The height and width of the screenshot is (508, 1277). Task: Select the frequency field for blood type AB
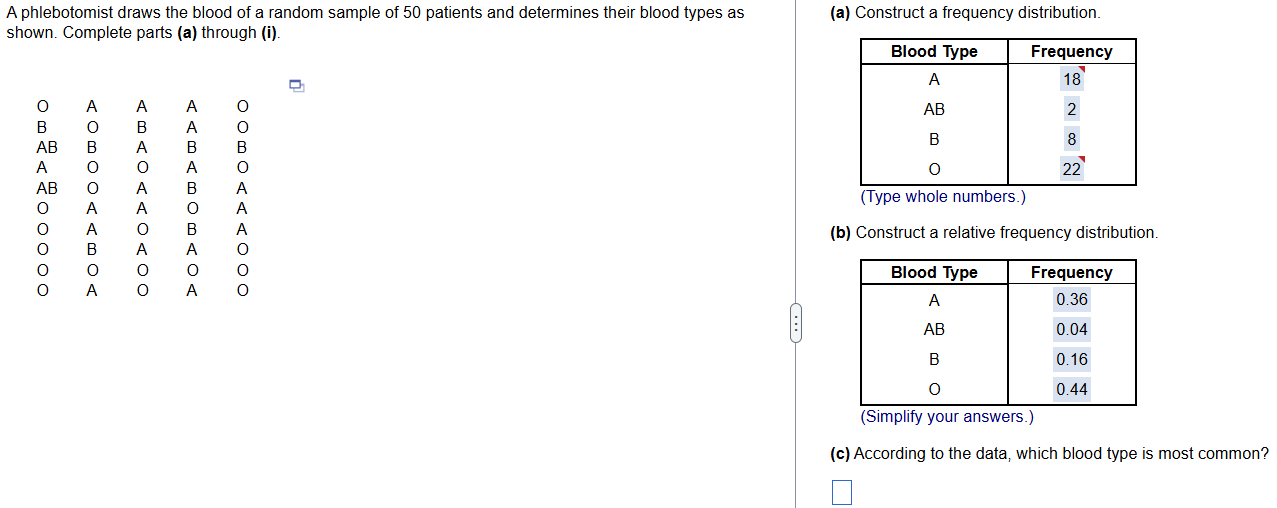1071,110
